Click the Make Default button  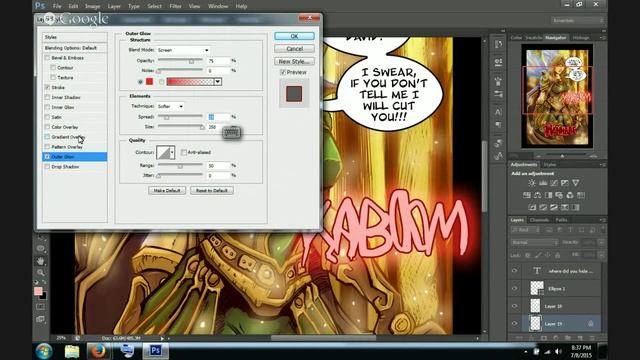coord(167,191)
